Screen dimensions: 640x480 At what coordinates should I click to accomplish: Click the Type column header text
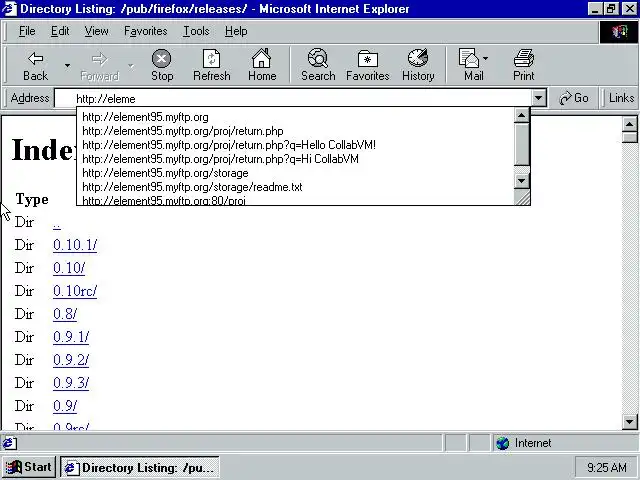(x=32, y=199)
